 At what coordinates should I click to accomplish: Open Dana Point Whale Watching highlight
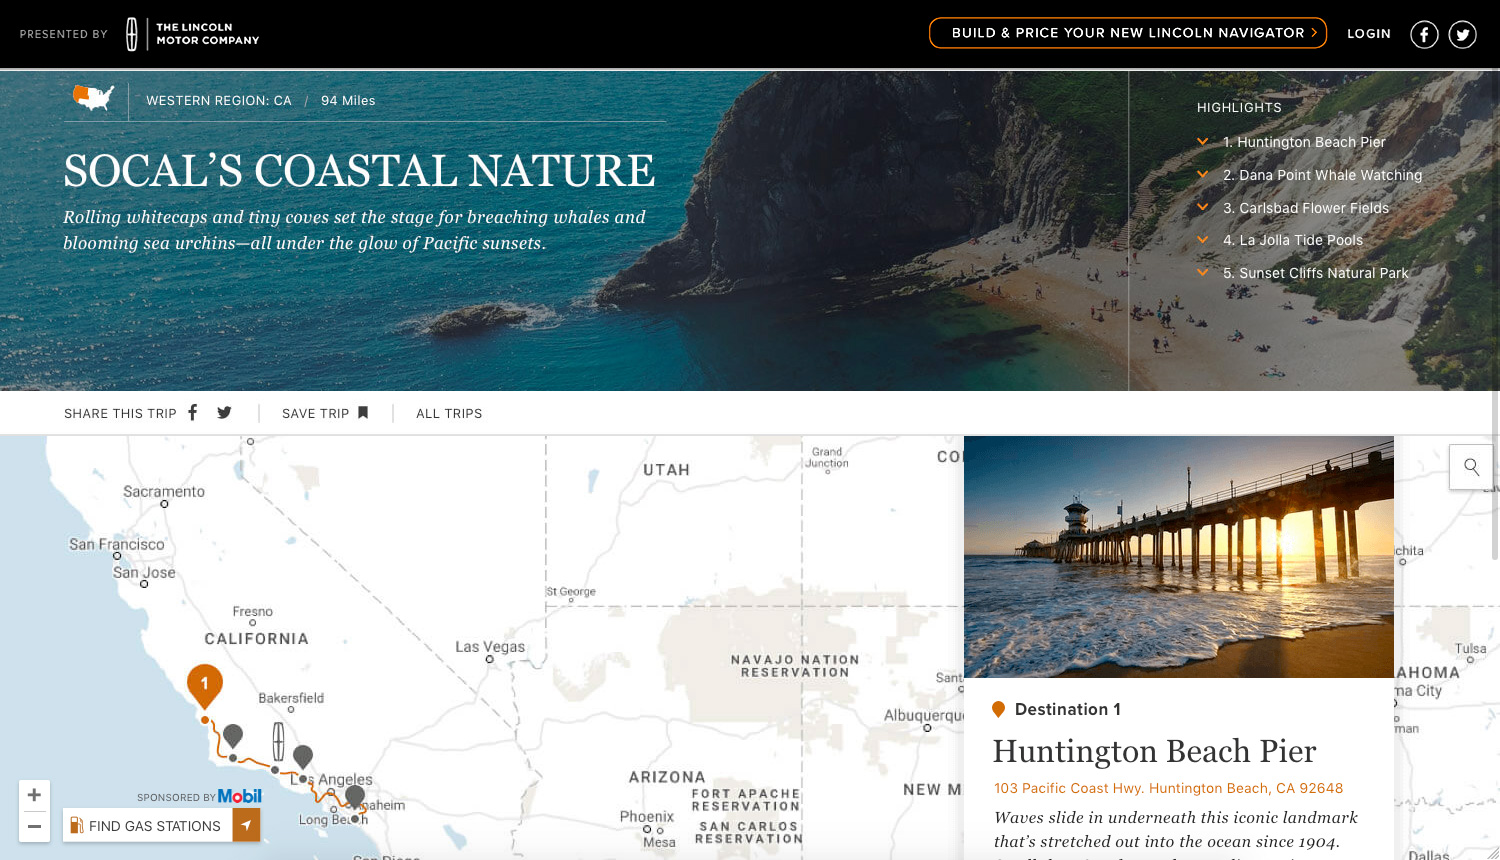1322,175
